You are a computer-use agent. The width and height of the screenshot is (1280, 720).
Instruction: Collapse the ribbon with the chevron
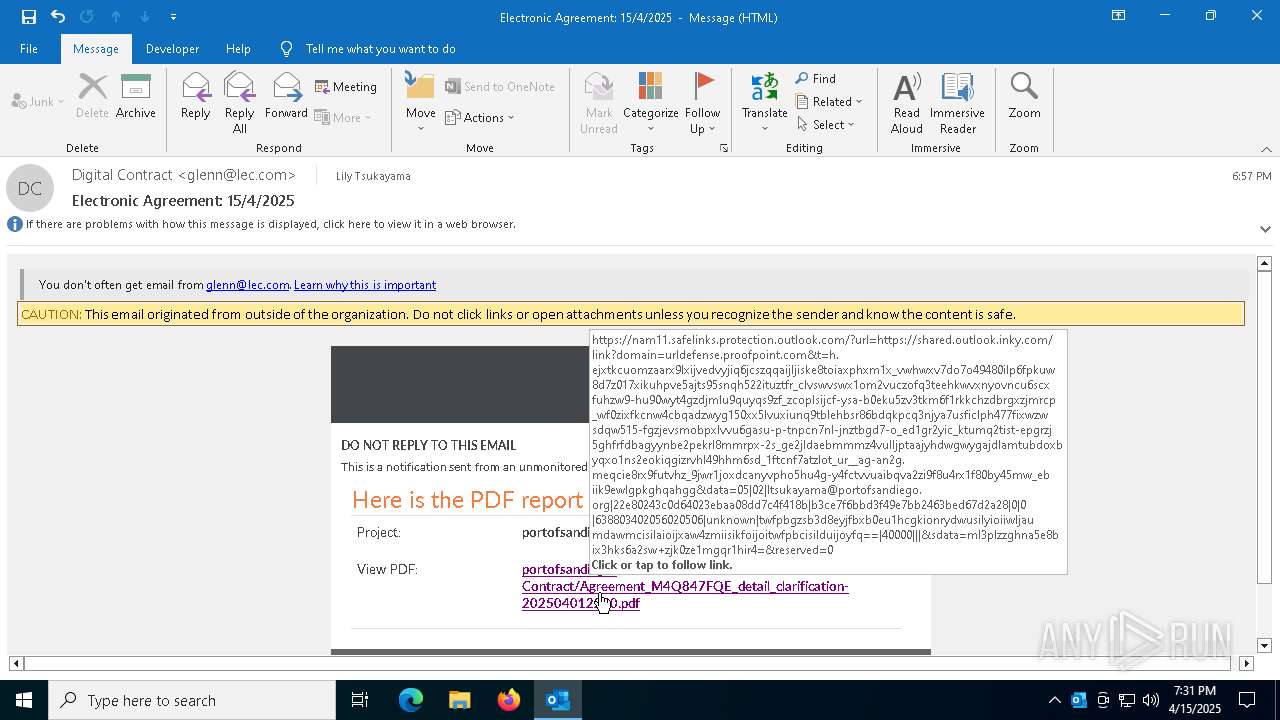pyautogui.click(x=1266, y=149)
